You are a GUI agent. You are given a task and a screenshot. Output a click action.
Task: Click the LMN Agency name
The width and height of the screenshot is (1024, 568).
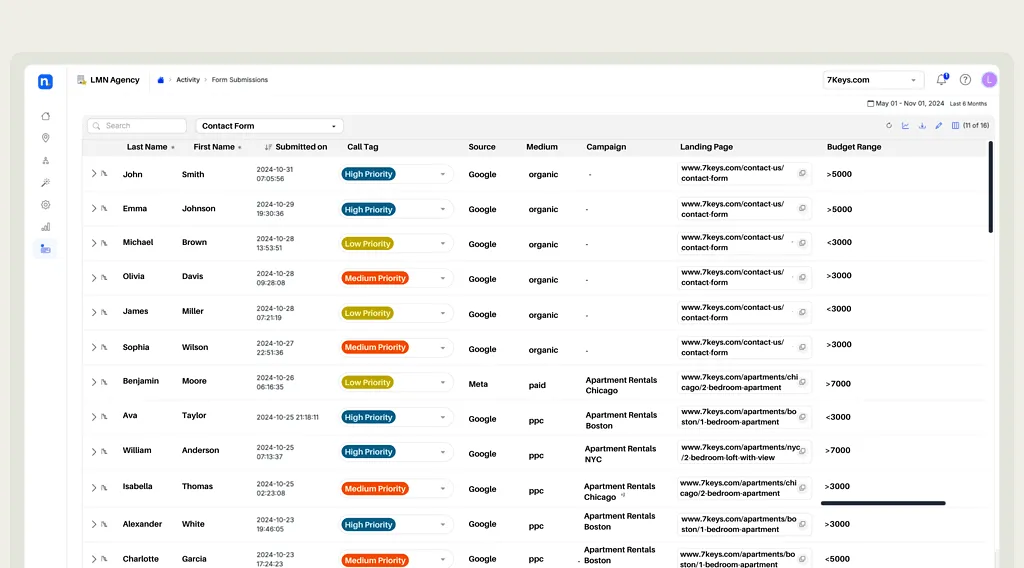pyautogui.click(x=115, y=80)
